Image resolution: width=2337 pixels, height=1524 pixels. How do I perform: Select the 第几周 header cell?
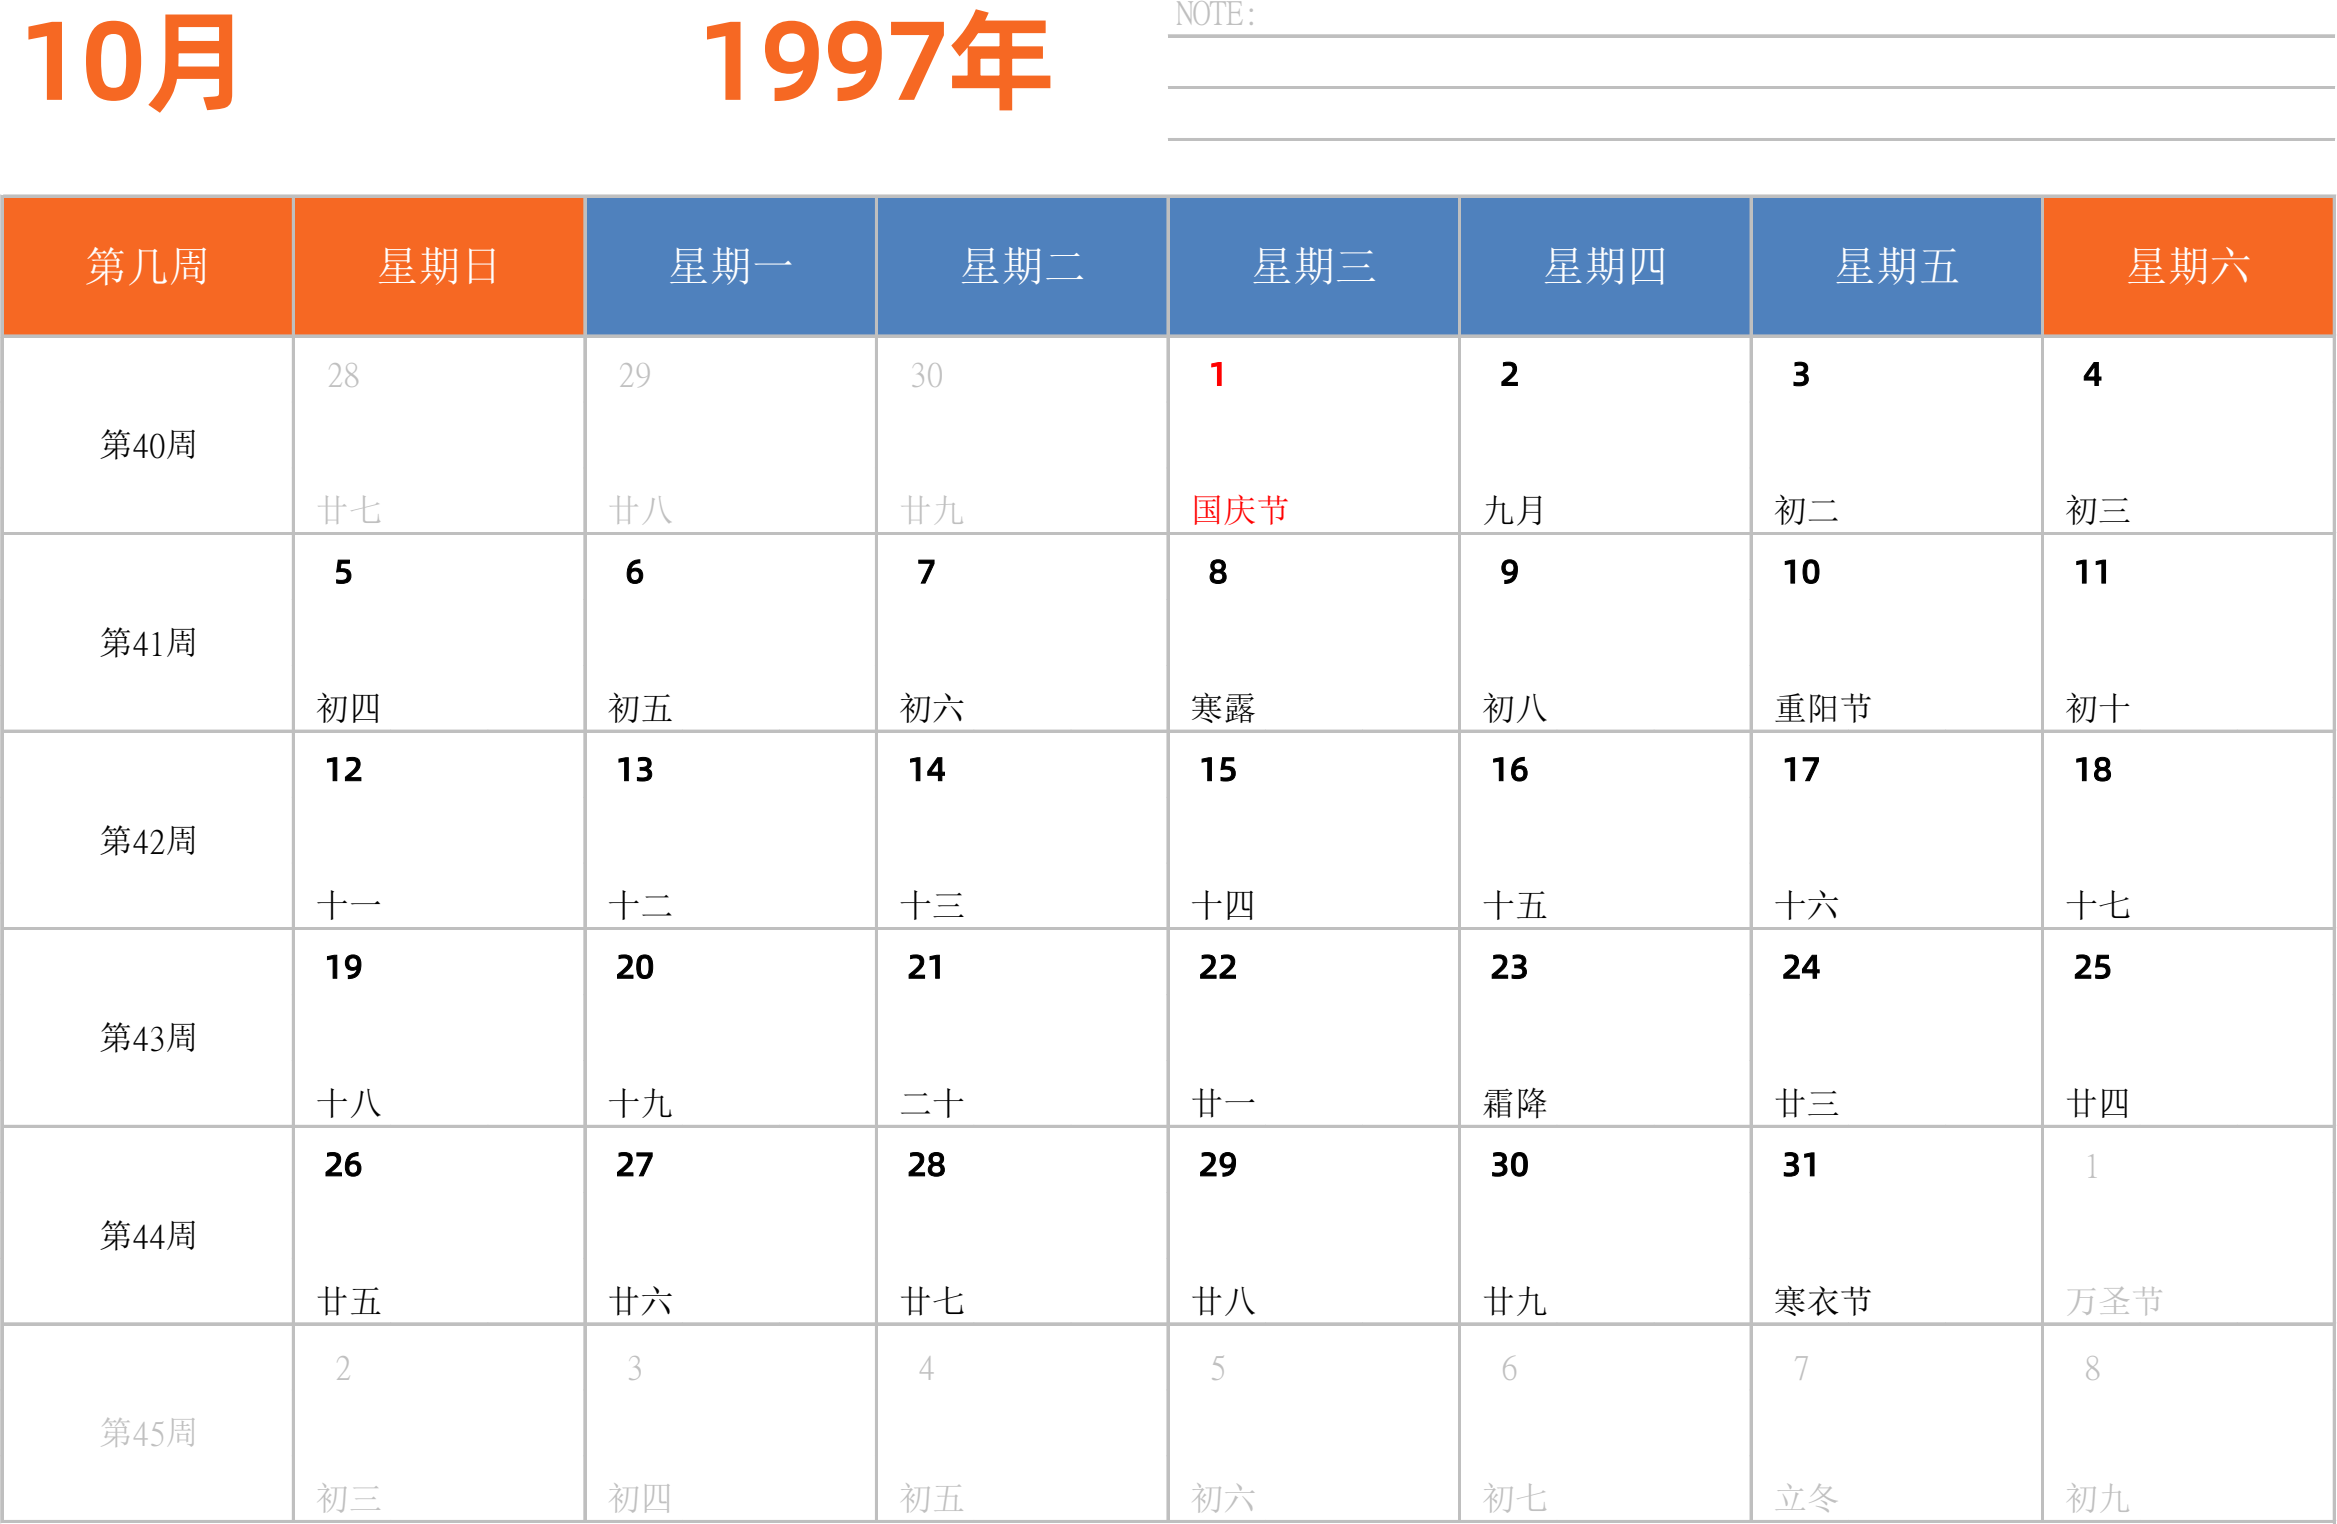(x=147, y=266)
